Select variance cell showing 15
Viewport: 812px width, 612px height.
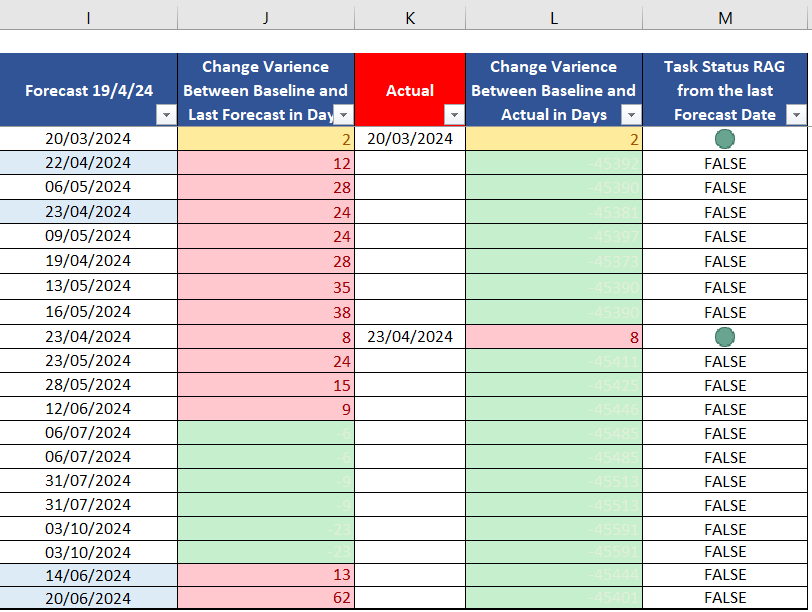(266, 385)
